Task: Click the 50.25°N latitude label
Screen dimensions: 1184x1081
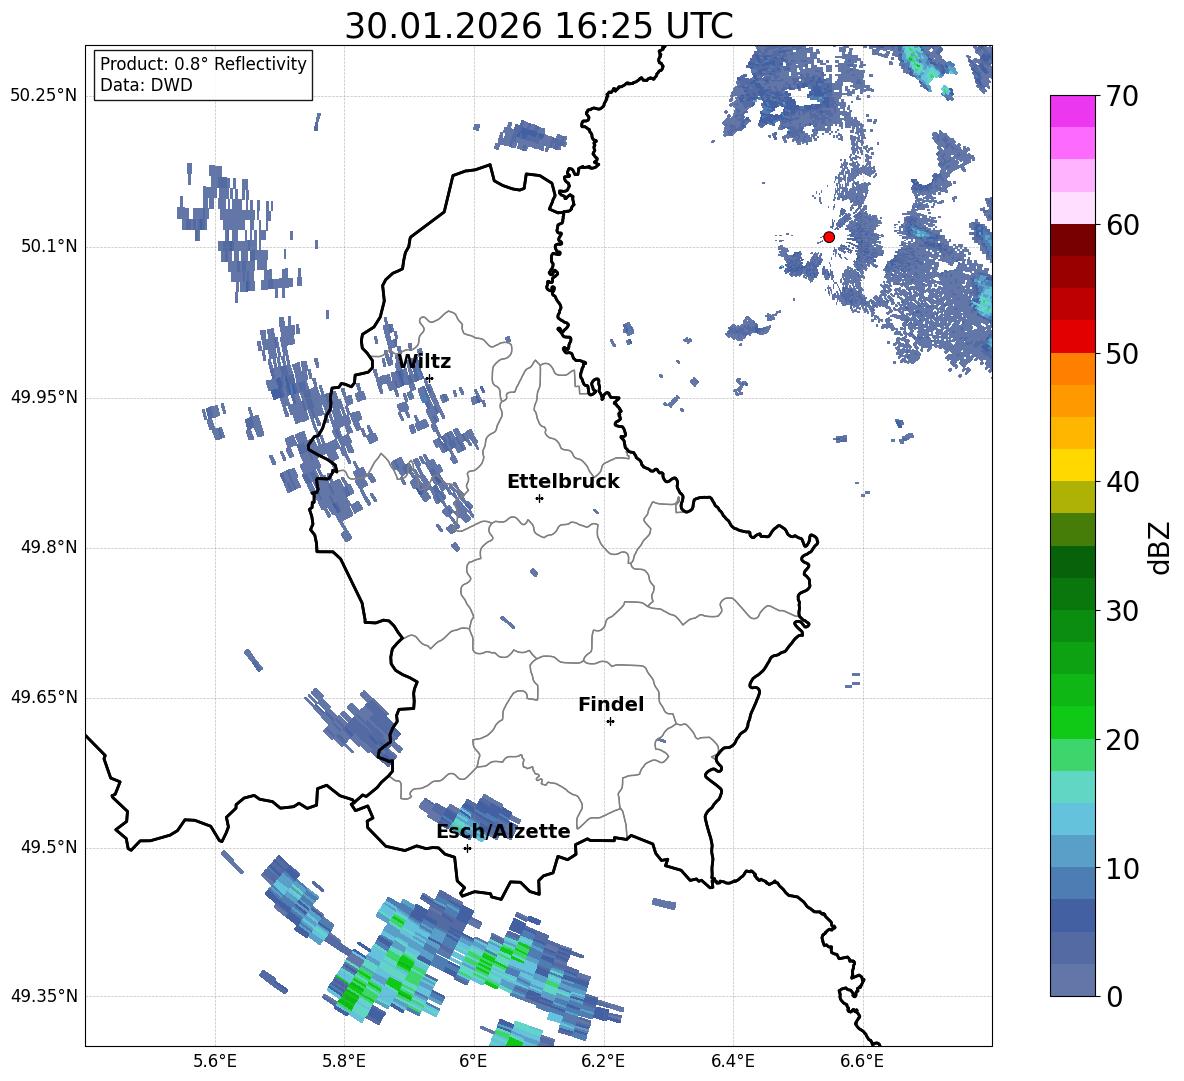Action: pyautogui.click(x=43, y=96)
